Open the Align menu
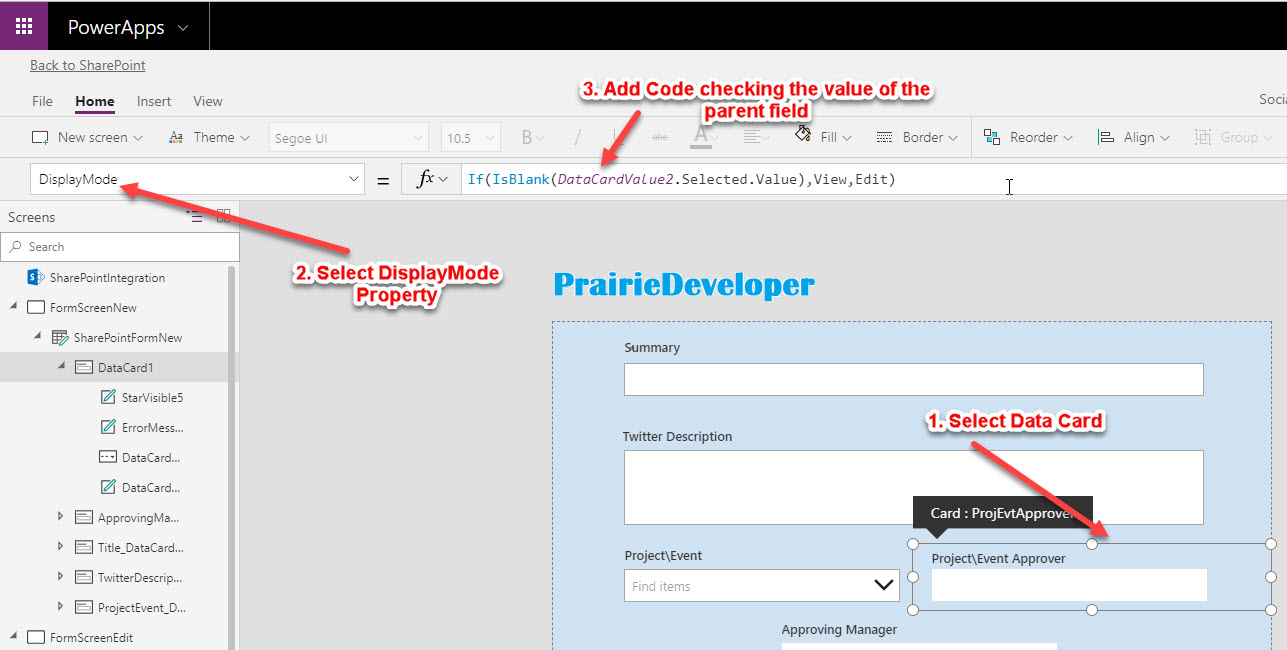This screenshot has width=1287, height=650. pyautogui.click(x=1133, y=137)
